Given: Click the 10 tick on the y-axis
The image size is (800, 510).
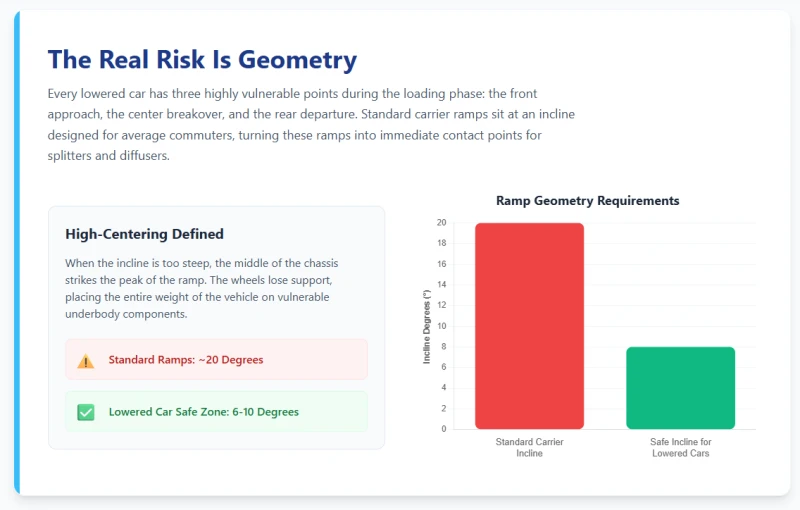Looking at the screenshot, I should (442, 326).
